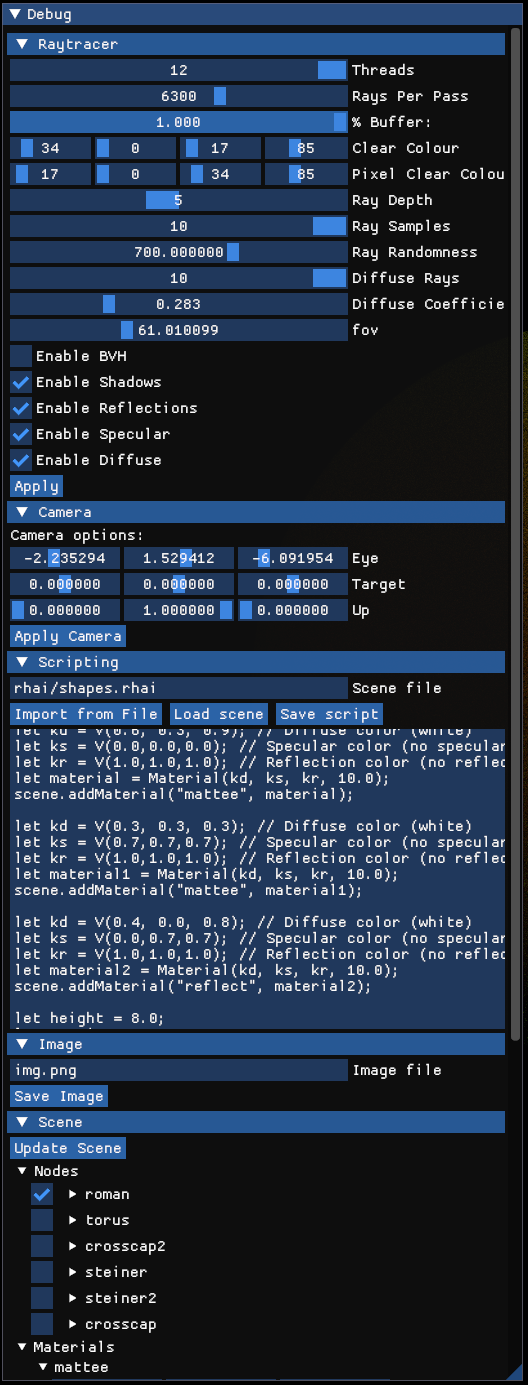The height and width of the screenshot is (1385, 528).
Task: Click the fov slider
Action: click(x=178, y=330)
